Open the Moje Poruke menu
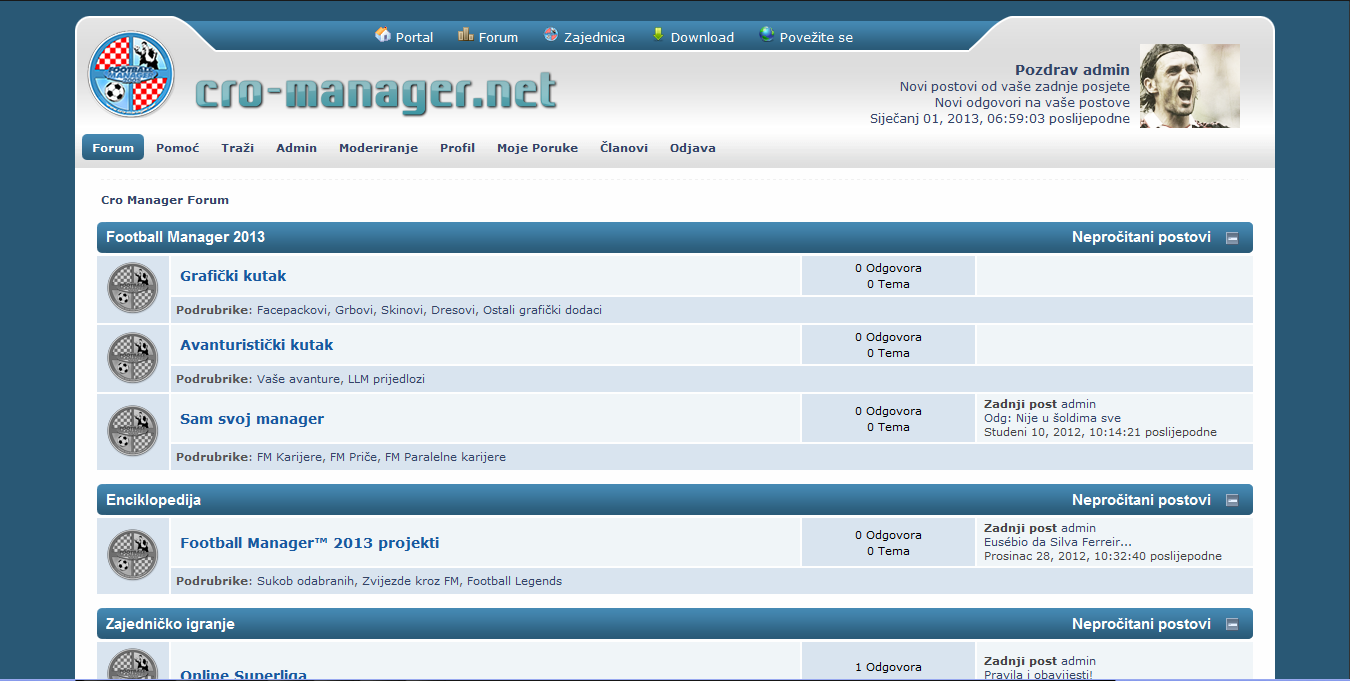 coord(538,147)
